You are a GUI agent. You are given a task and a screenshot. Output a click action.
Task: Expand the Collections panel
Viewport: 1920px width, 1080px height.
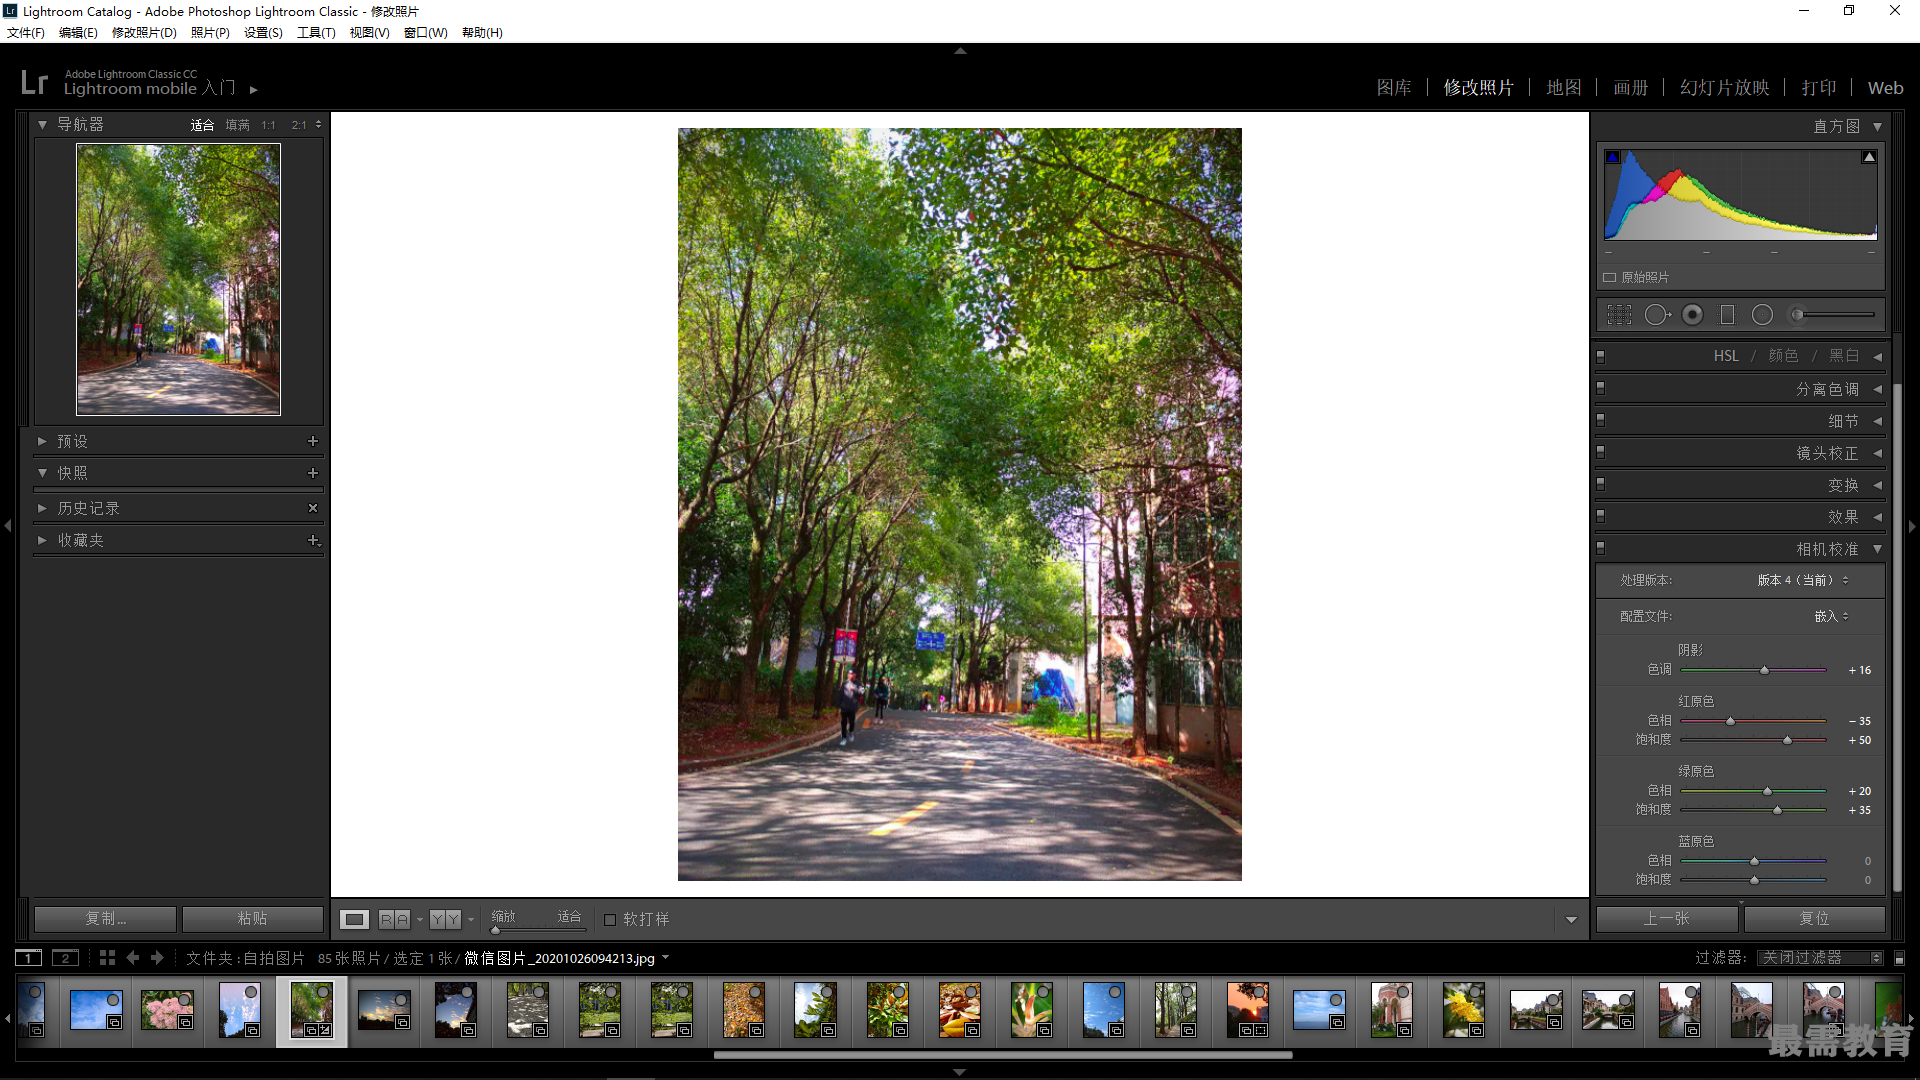point(42,540)
